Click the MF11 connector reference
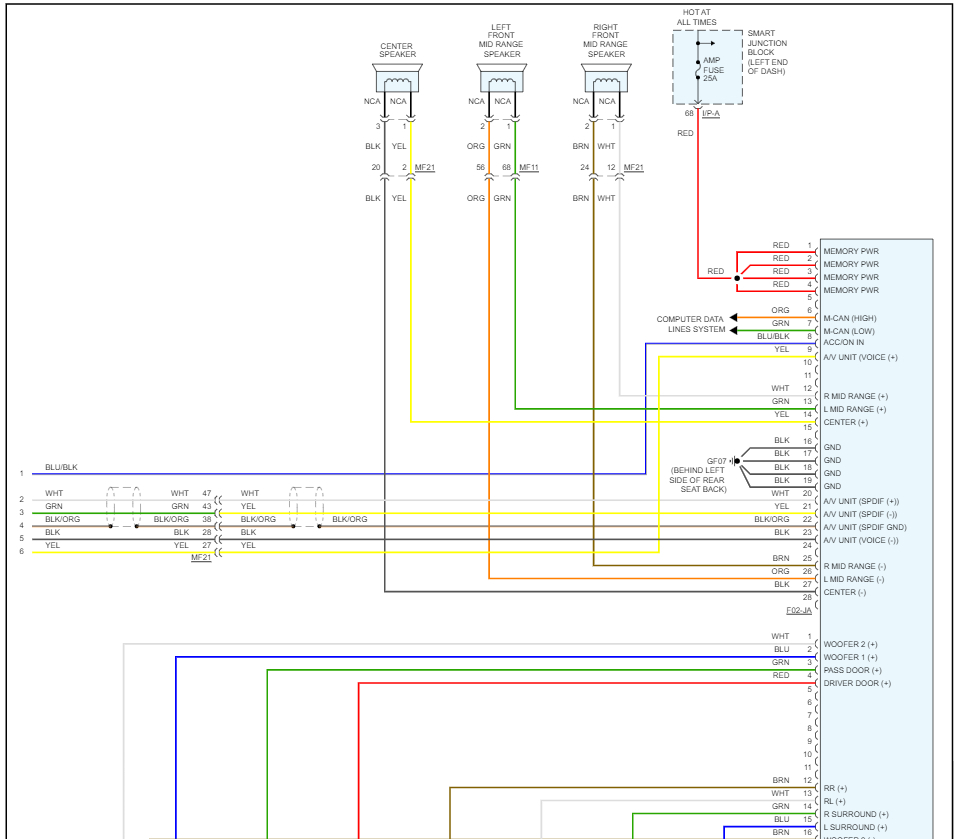The image size is (959, 839). [529, 167]
